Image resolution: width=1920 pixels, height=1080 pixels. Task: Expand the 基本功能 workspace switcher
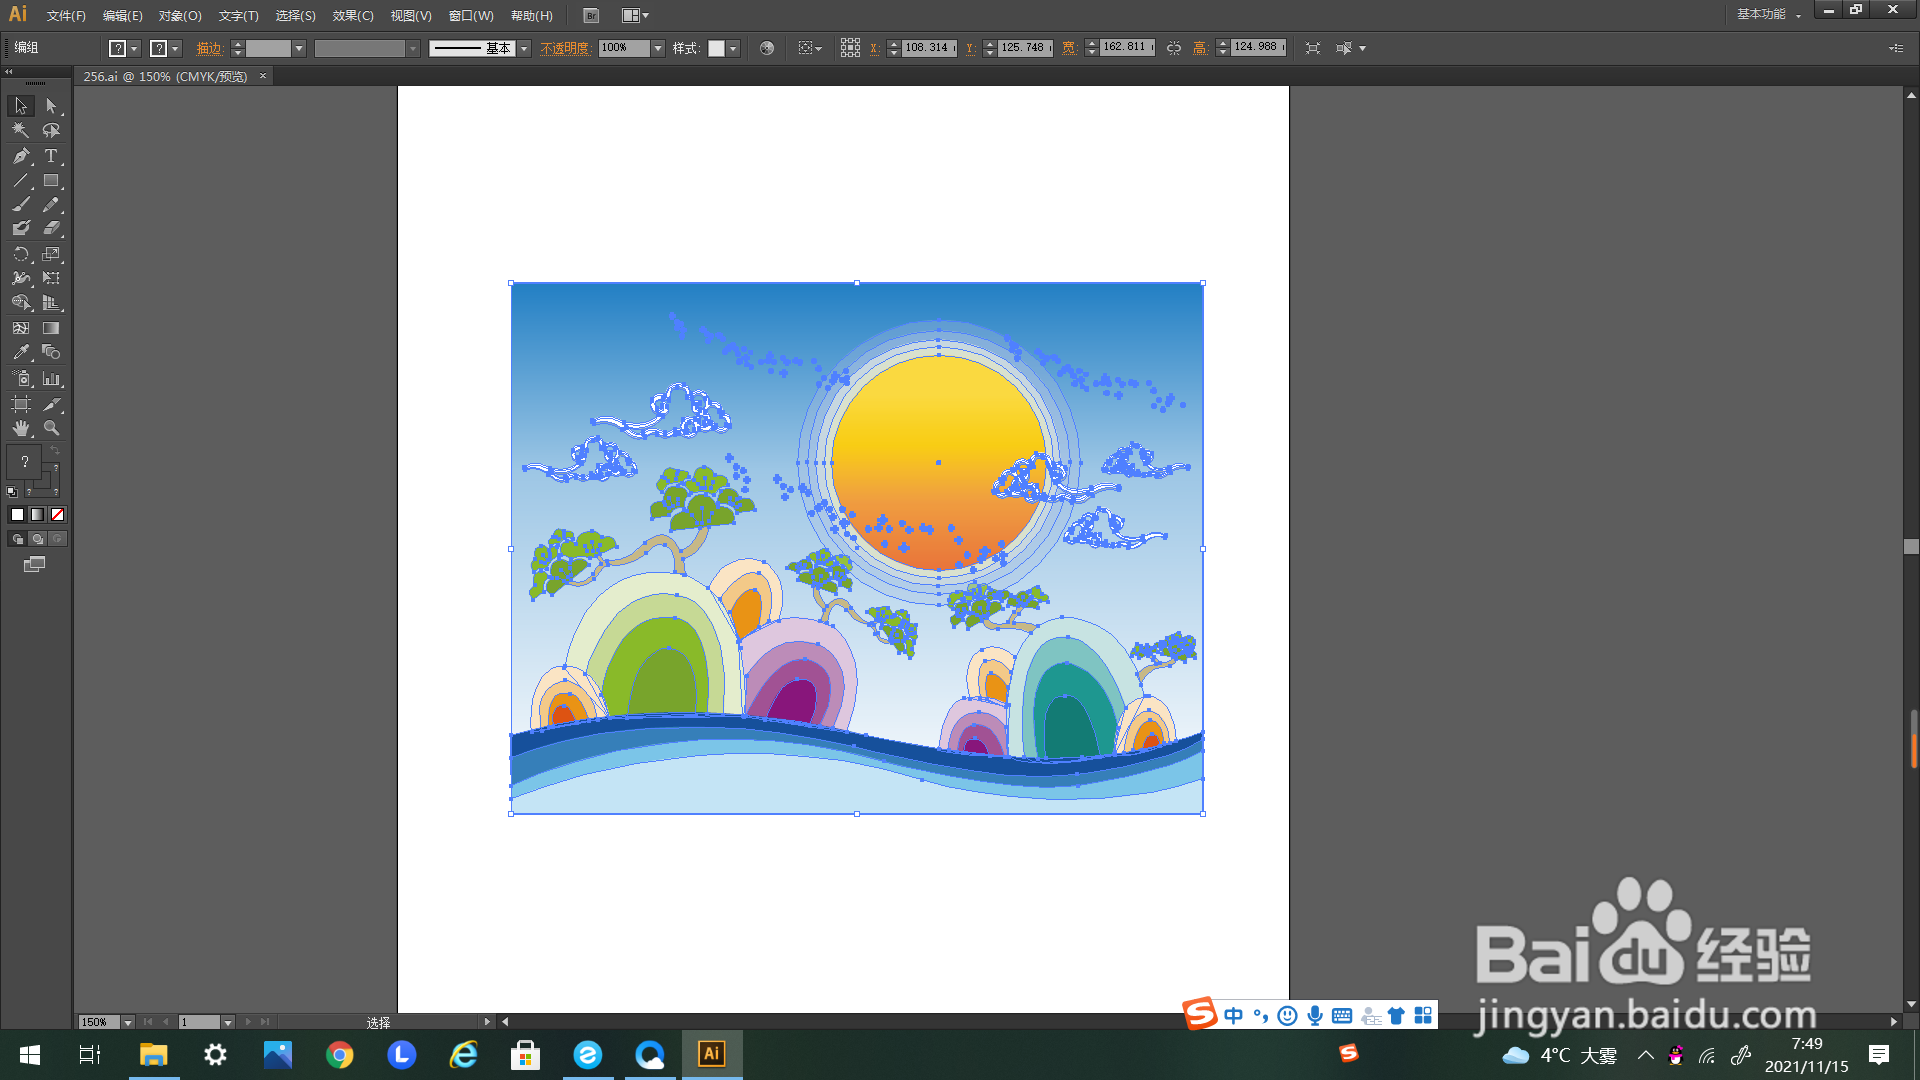pyautogui.click(x=1767, y=14)
